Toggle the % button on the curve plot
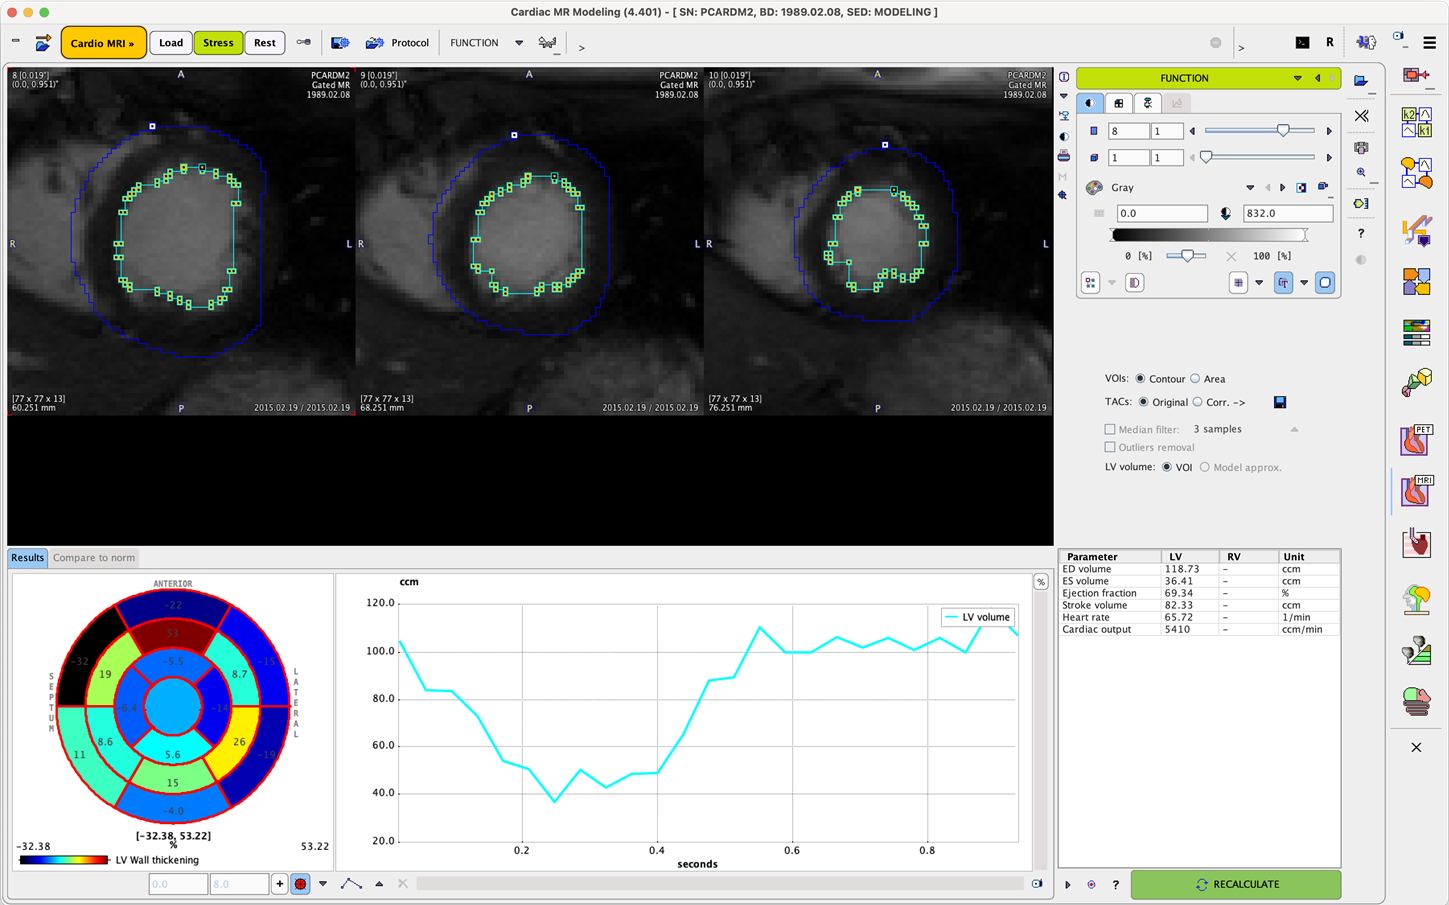1449x905 pixels. click(1041, 582)
